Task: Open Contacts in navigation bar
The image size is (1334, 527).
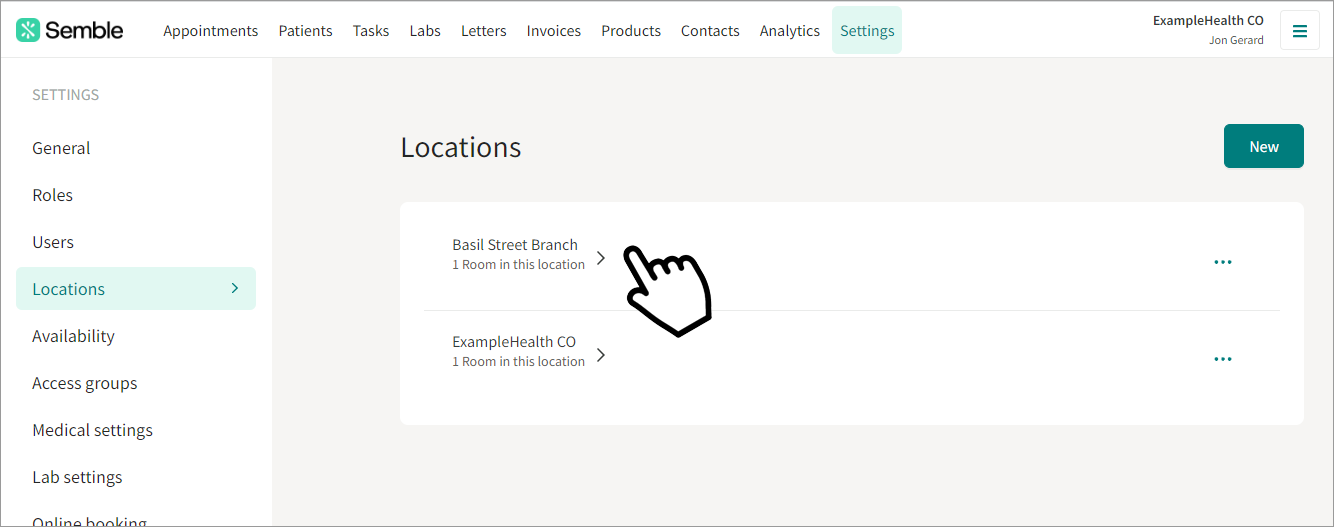Action: (x=710, y=31)
